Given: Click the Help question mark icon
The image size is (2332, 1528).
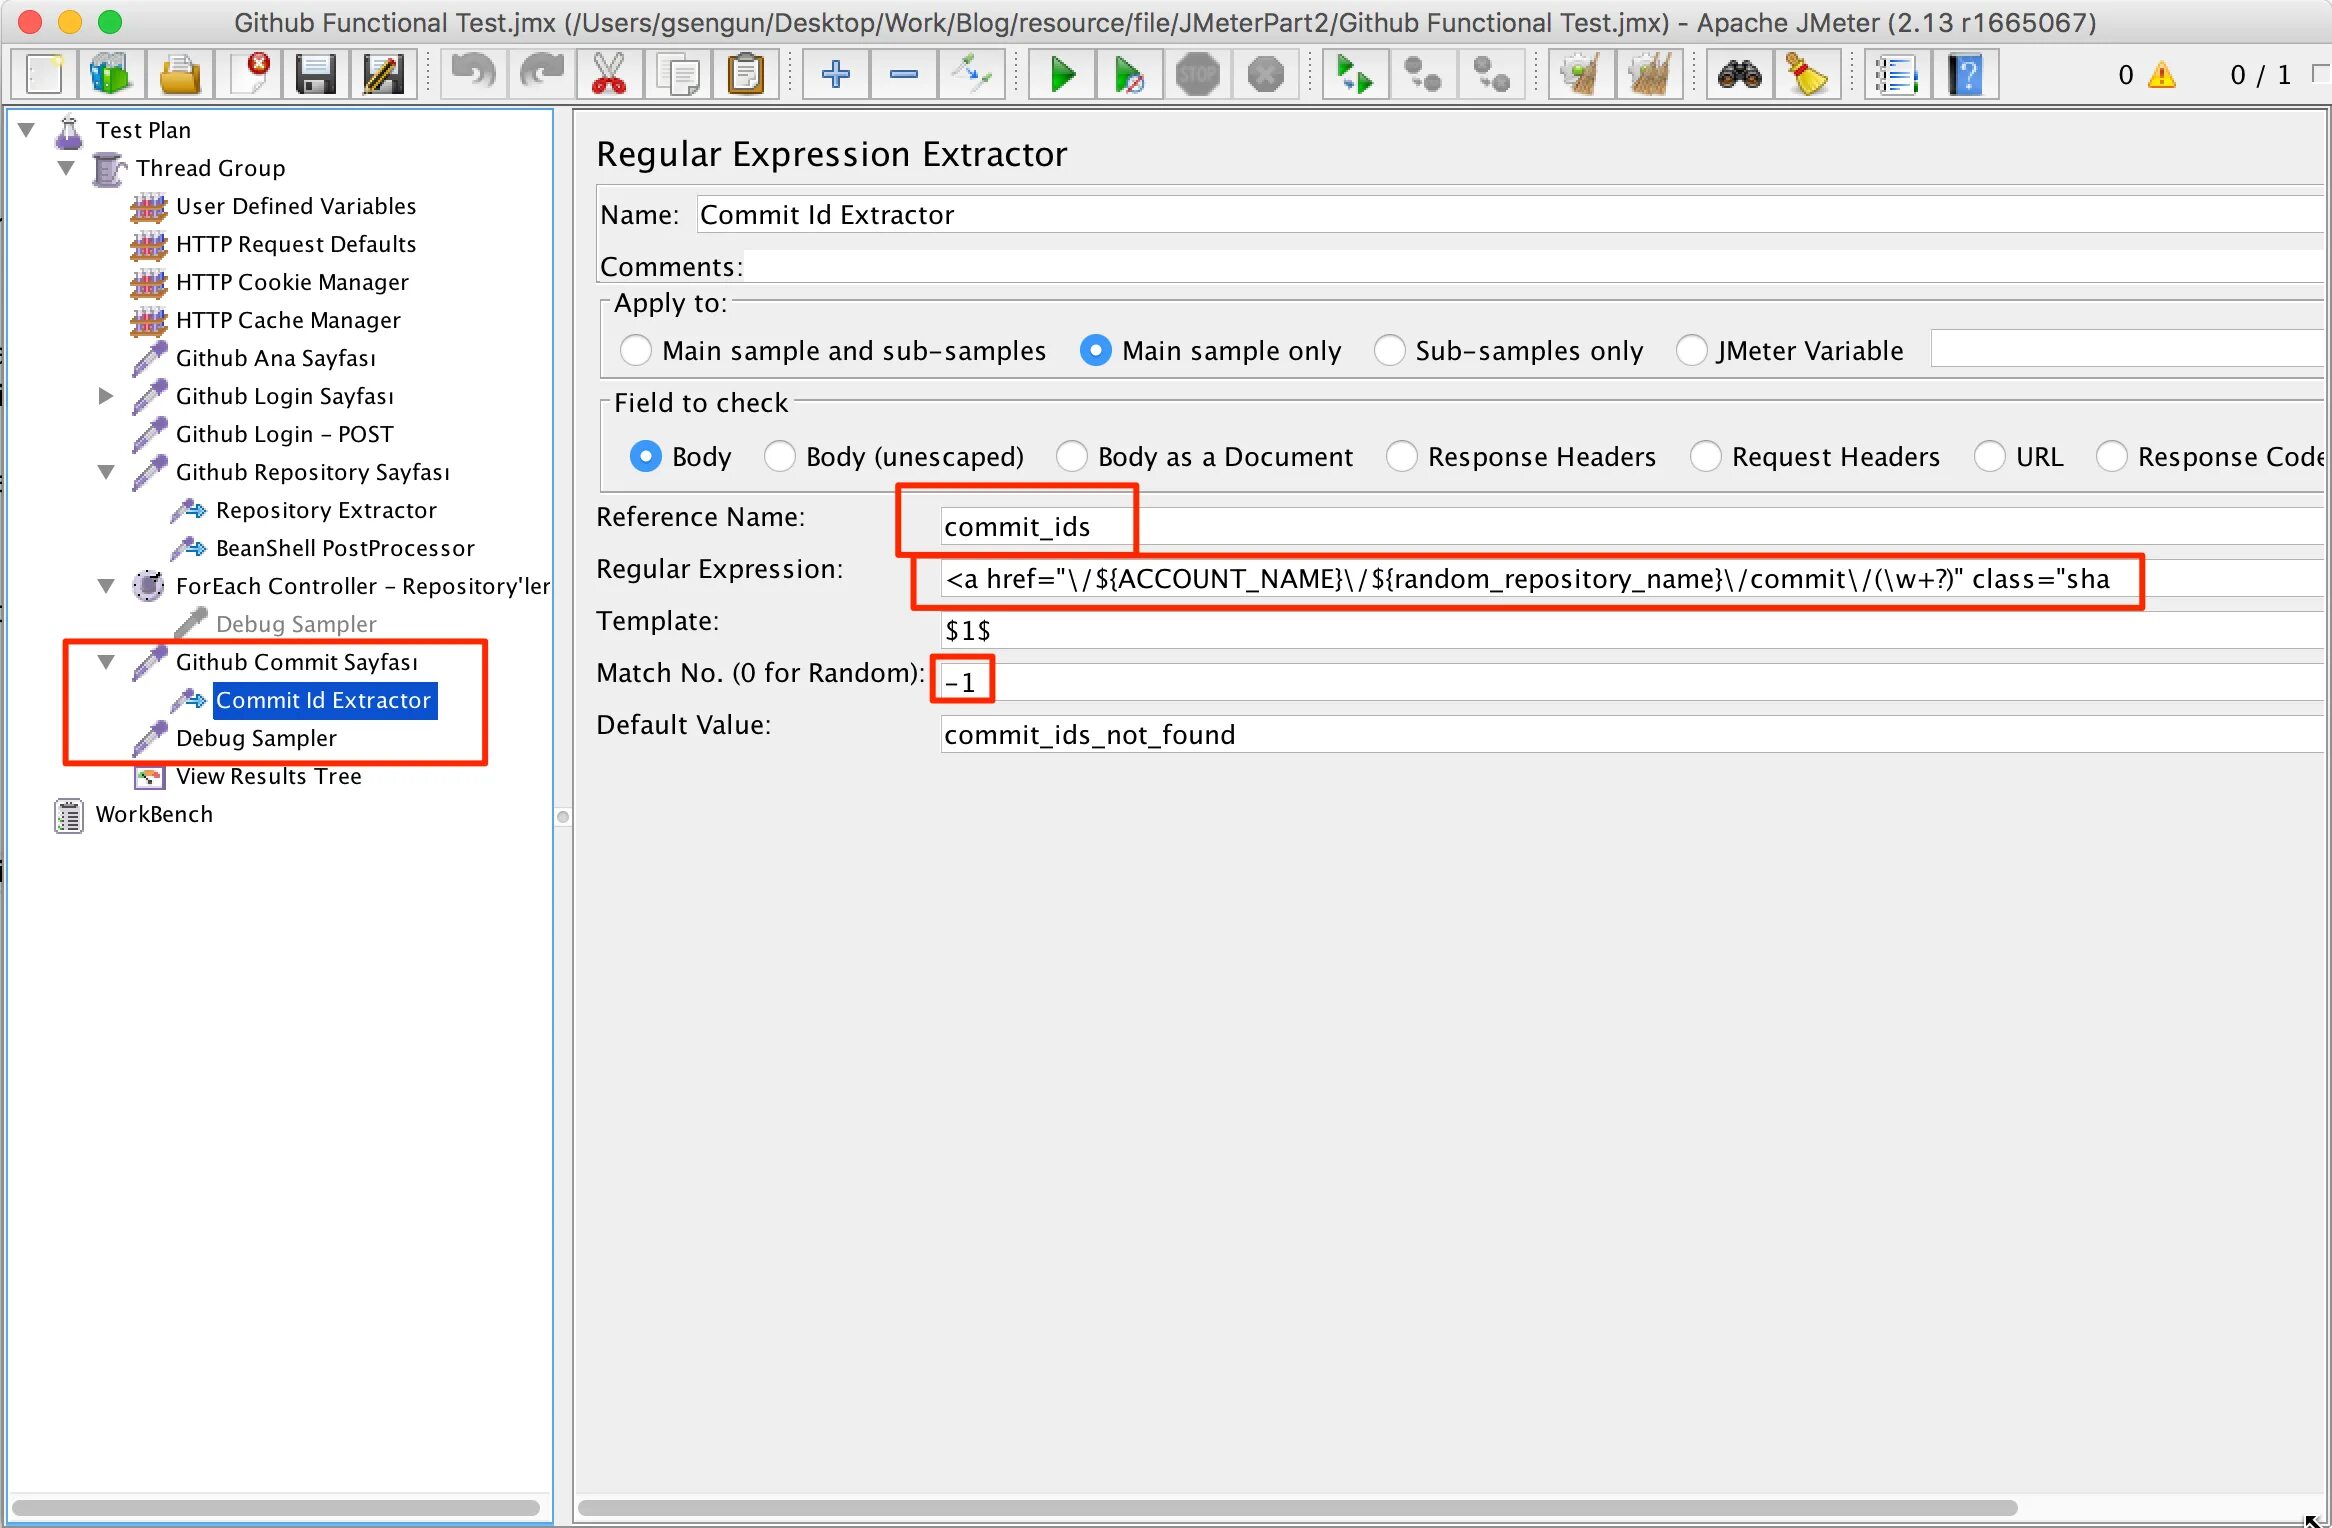Looking at the screenshot, I should coord(1964,74).
